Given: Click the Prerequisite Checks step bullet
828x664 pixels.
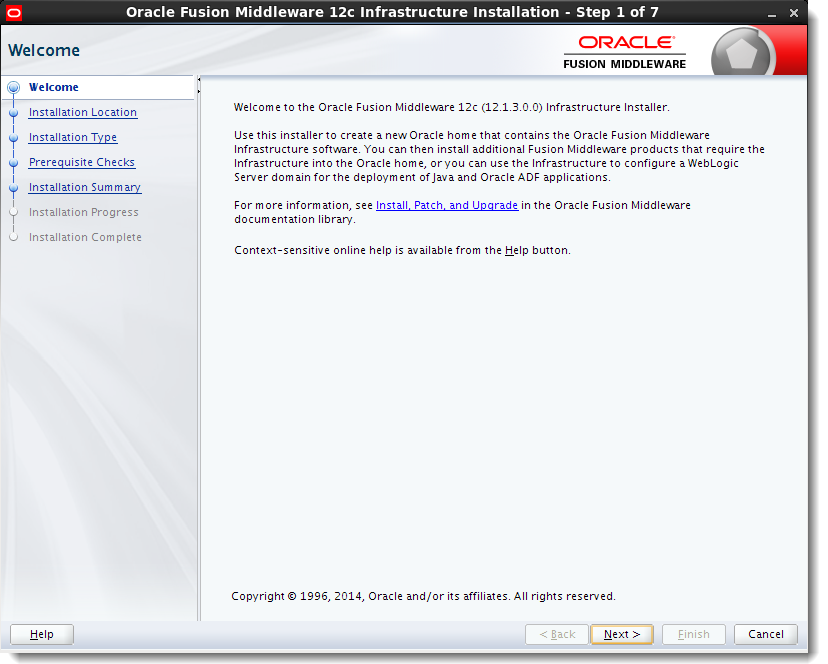Looking at the screenshot, I should point(14,163).
